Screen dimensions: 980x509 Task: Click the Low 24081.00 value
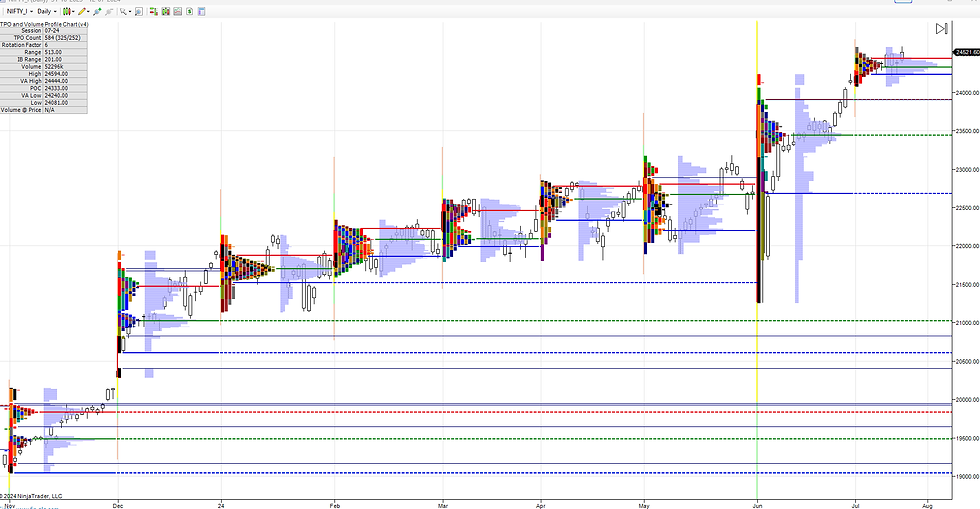click(x=65, y=103)
